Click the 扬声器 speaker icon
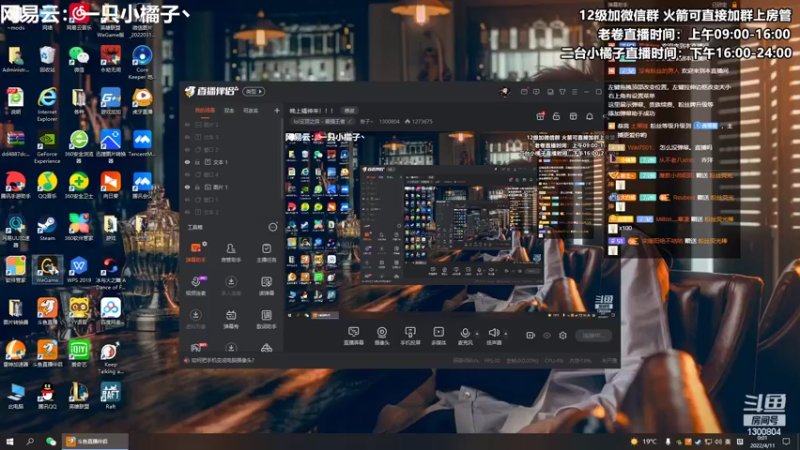800x450 pixels. pyautogui.click(x=493, y=333)
